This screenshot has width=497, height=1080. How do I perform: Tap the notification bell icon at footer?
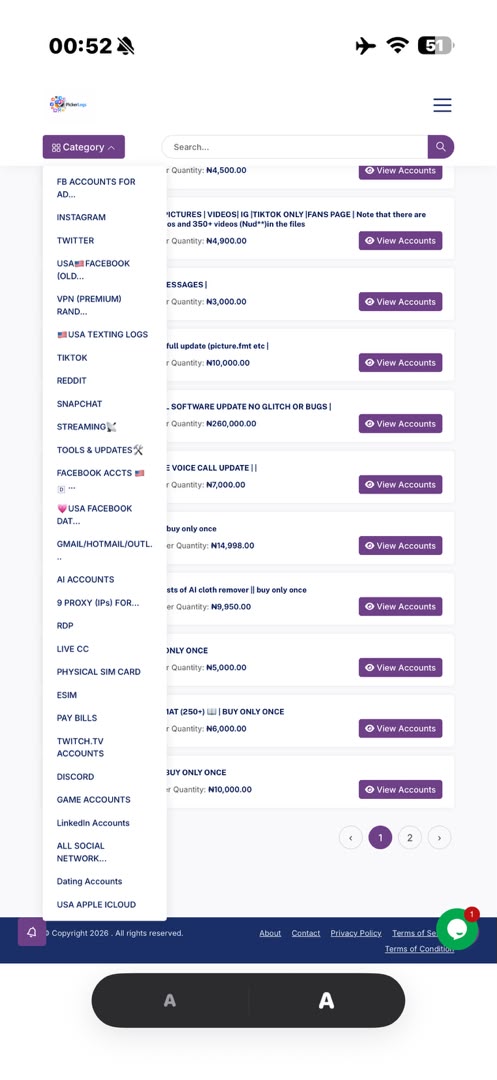tap(32, 932)
